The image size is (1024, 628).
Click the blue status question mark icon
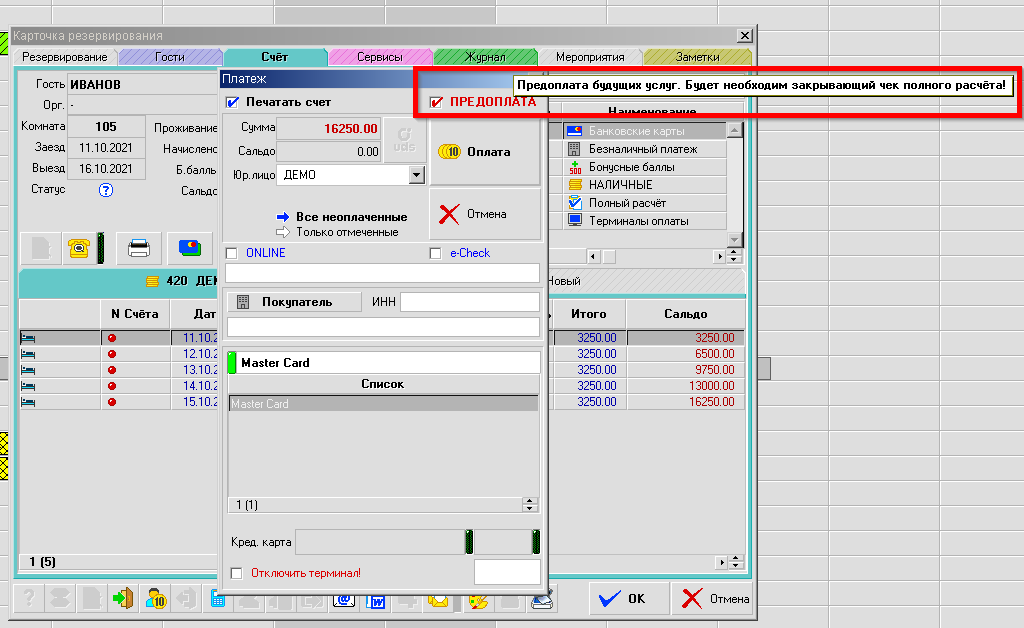(x=106, y=190)
